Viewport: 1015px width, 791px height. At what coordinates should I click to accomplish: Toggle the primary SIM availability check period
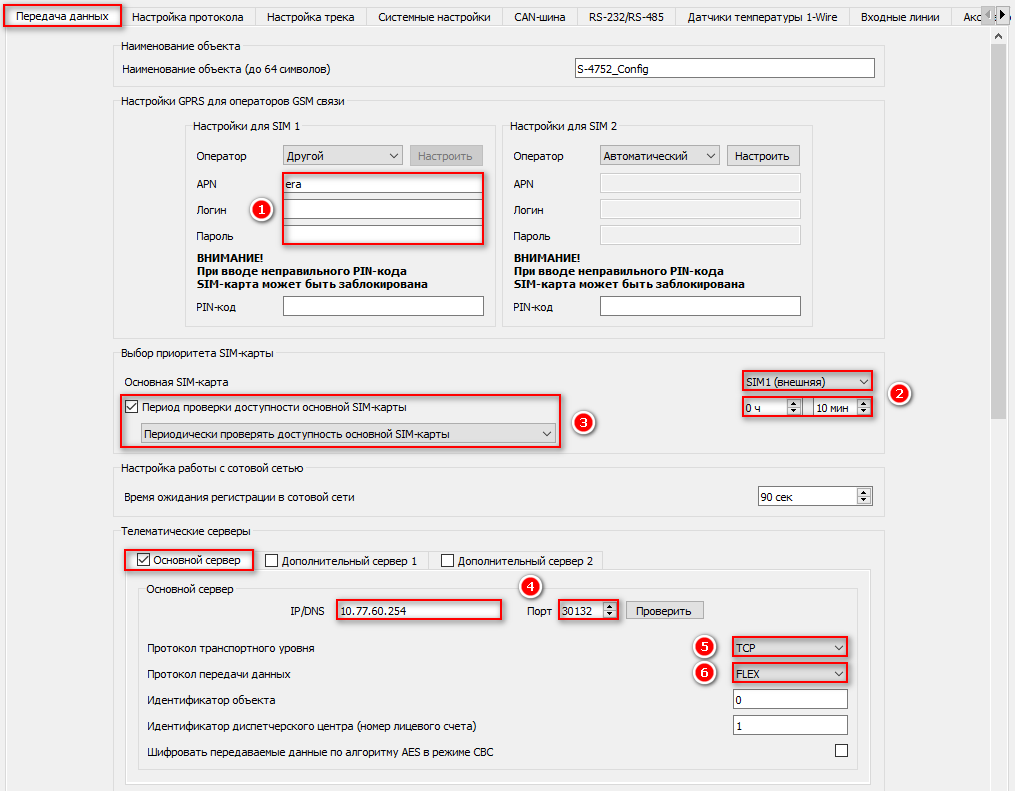(x=132, y=407)
